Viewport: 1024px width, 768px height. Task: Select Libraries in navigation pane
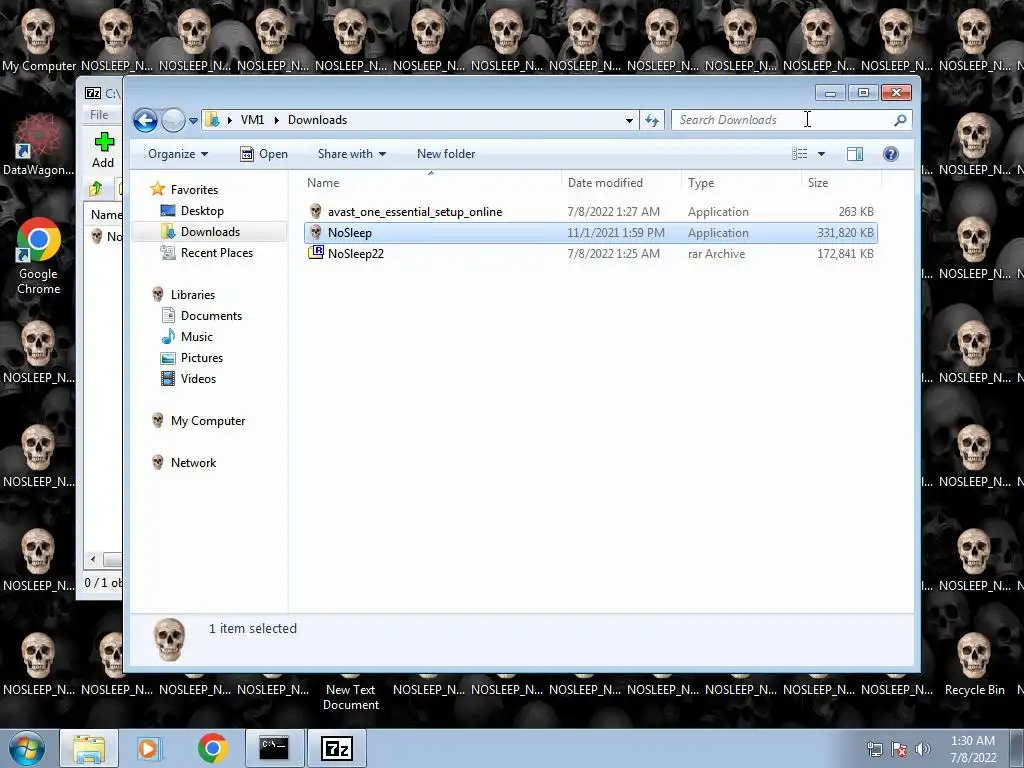193,295
